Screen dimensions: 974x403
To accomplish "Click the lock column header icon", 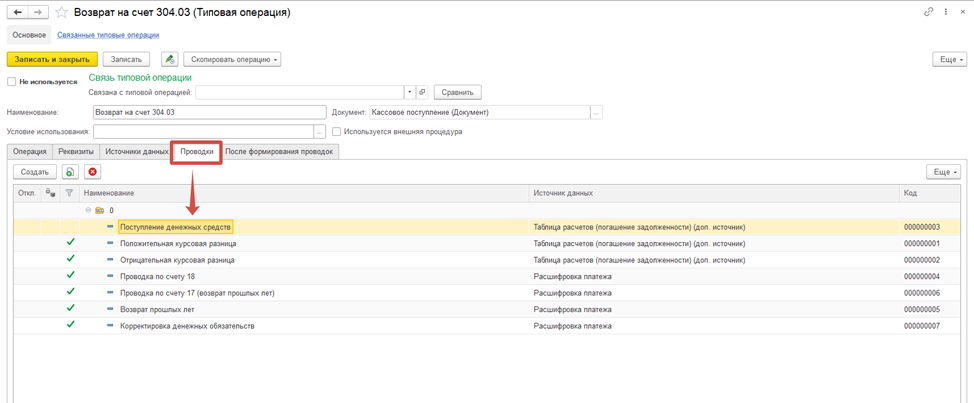I will pyautogui.click(x=52, y=194).
